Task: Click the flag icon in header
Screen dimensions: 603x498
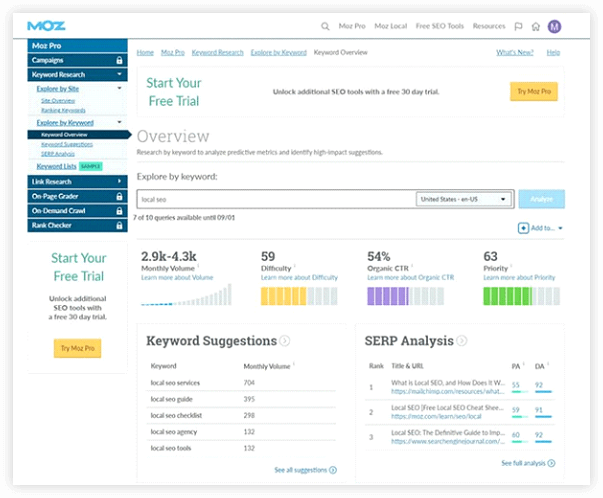Action: pyautogui.click(x=518, y=26)
